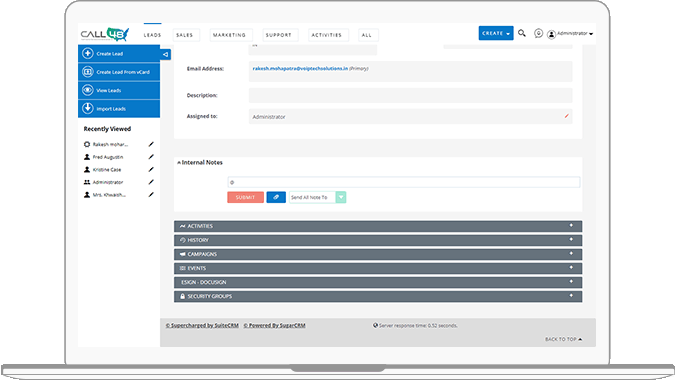Image resolution: width=675 pixels, height=380 pixels.
Task: Open Fred Augustin recently viewed record
Action: [x=108, y=157]
